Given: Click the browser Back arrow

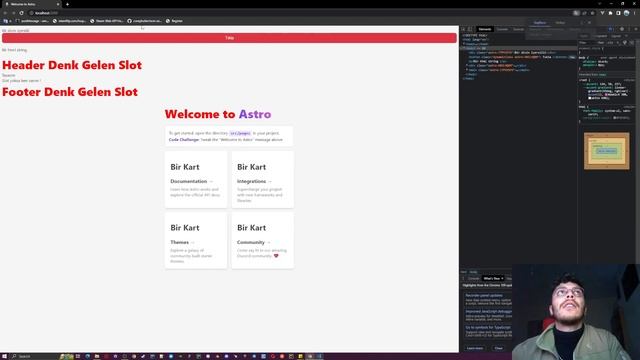Looking at the screenshot, I should point(5,13).
